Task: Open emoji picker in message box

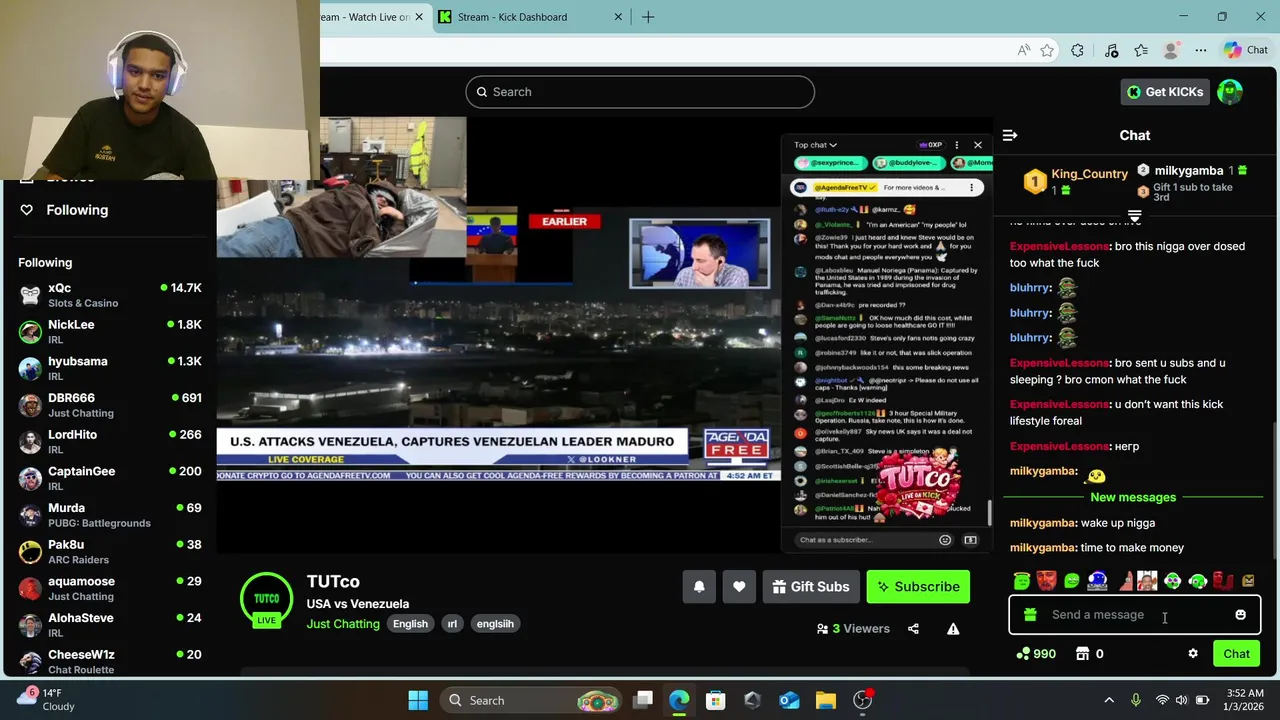Action: coord(1240,615)
